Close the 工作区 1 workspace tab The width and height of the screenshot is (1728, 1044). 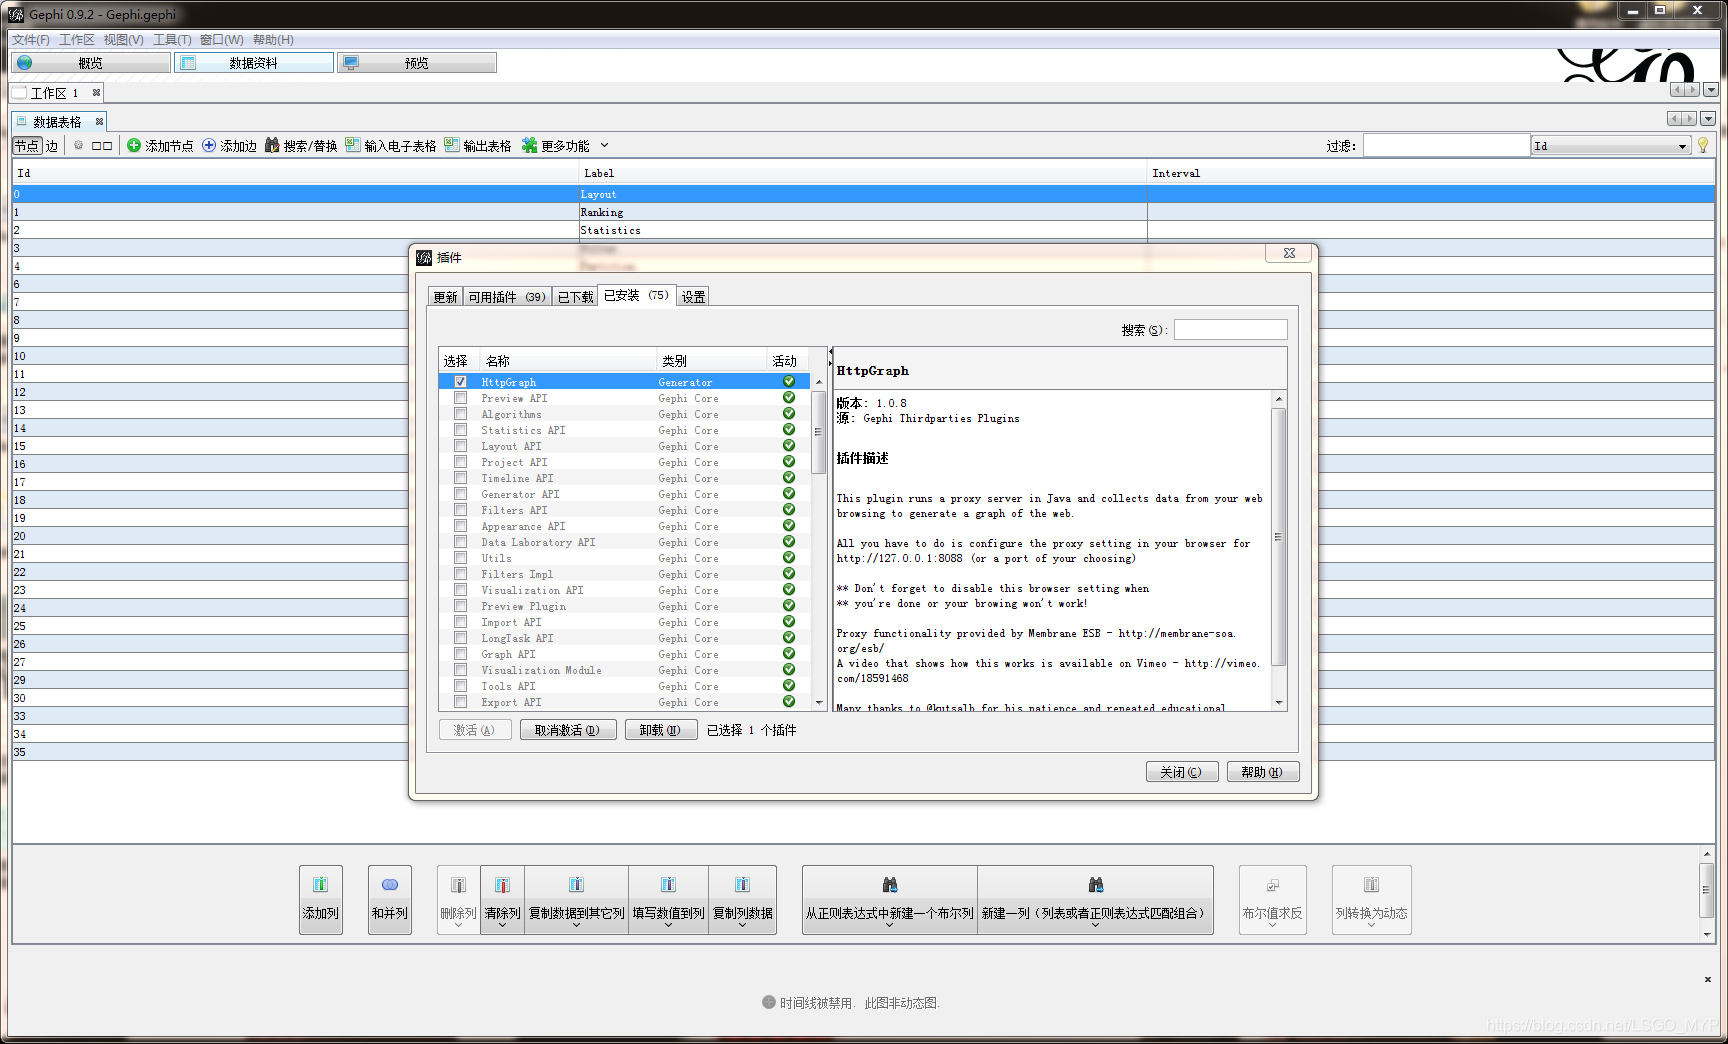[96, 93]
